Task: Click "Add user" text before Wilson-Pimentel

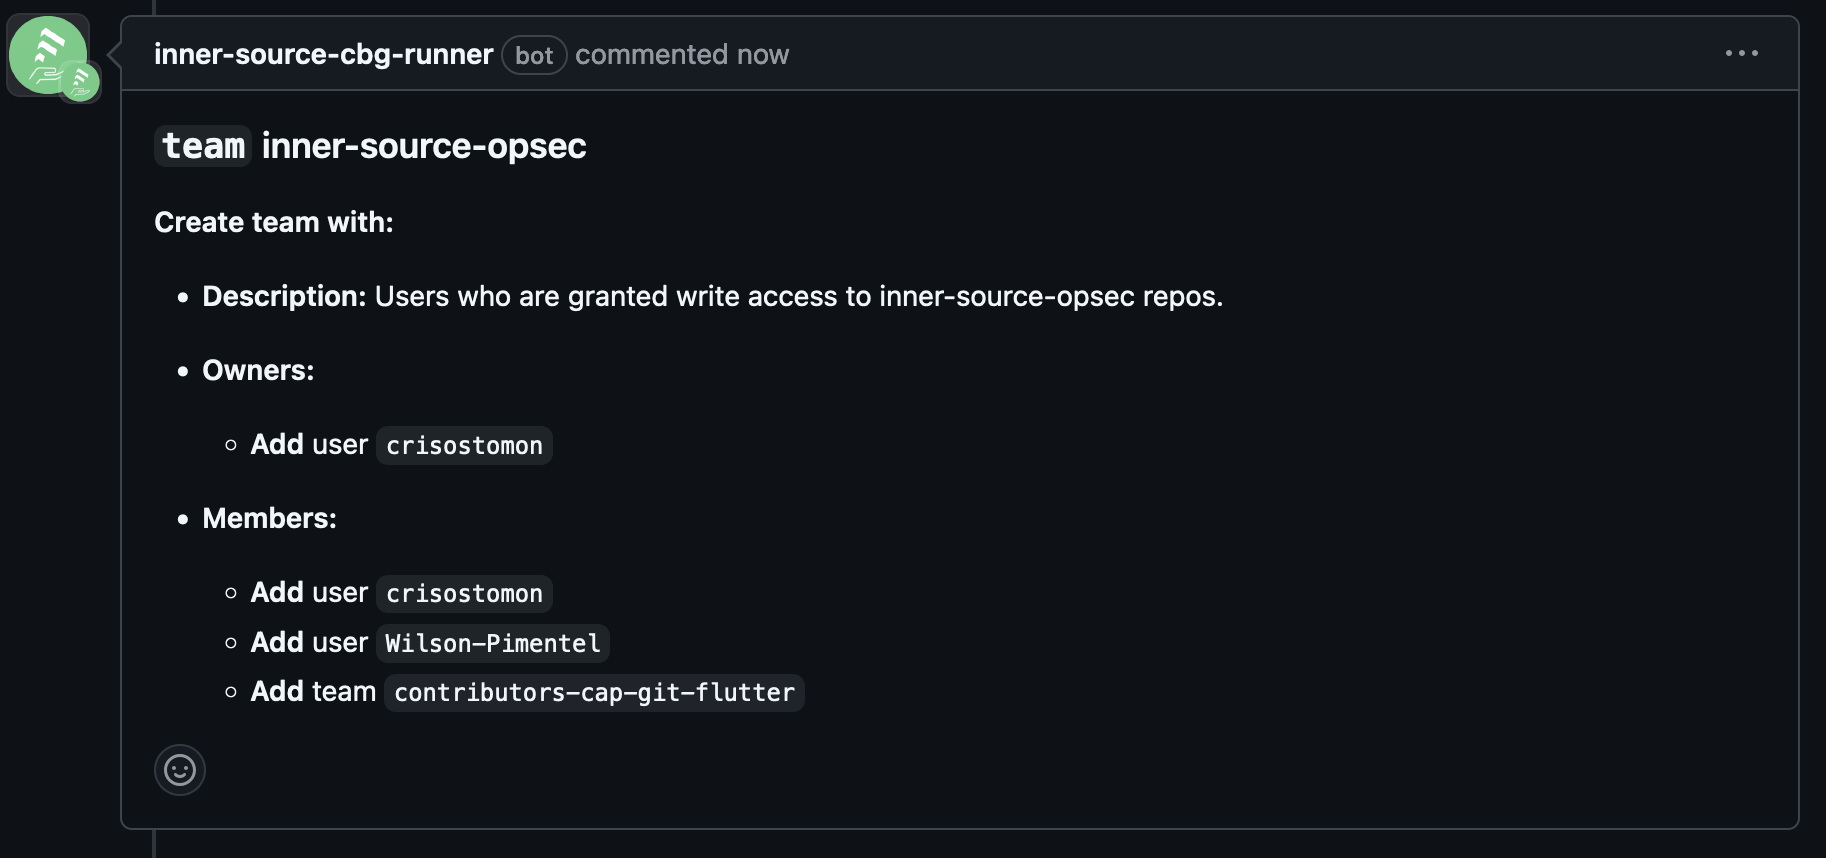Action: (x=309, y=642)
